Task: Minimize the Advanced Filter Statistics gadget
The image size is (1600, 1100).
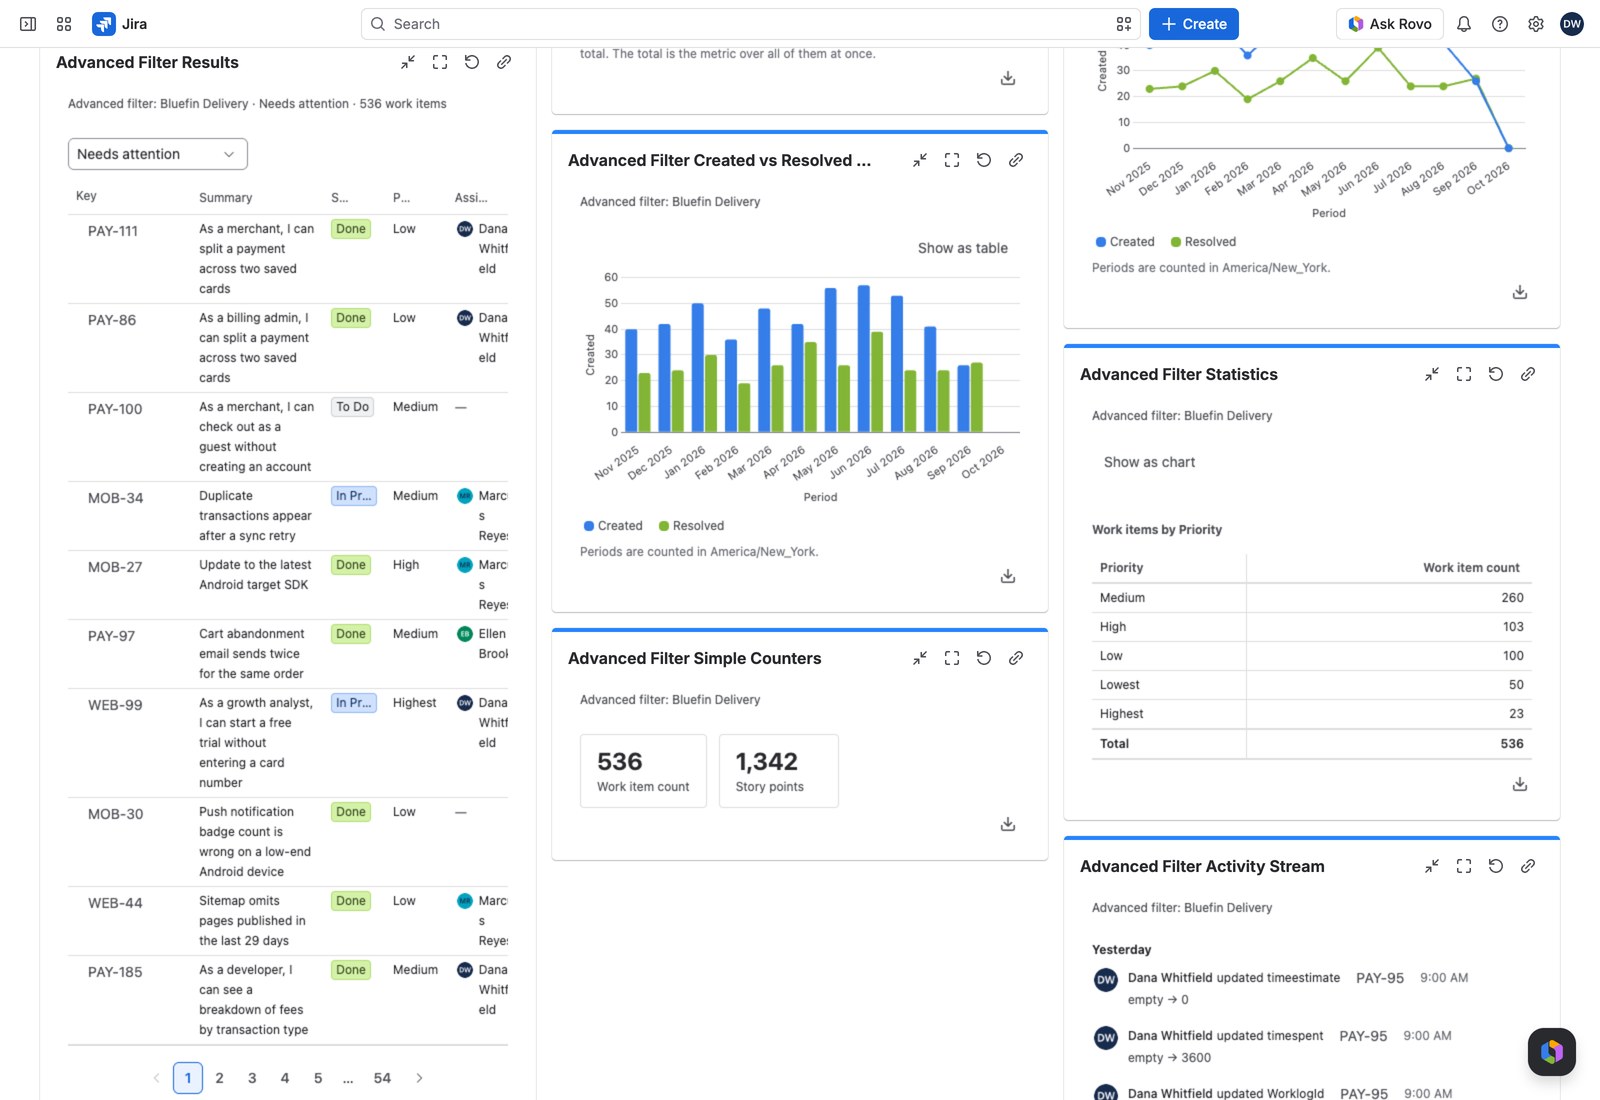Action: point(1432,374)
